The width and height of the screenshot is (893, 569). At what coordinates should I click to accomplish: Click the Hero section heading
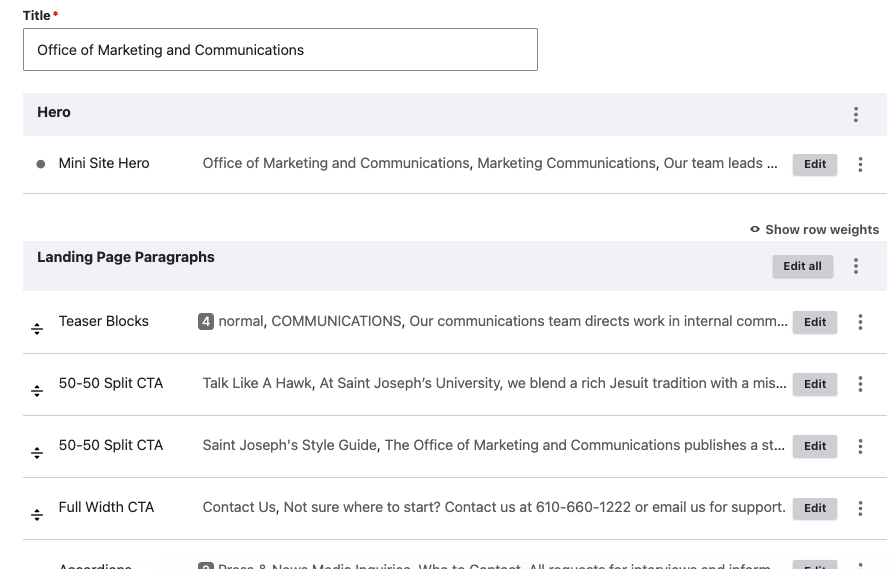[x=54, y=112]
